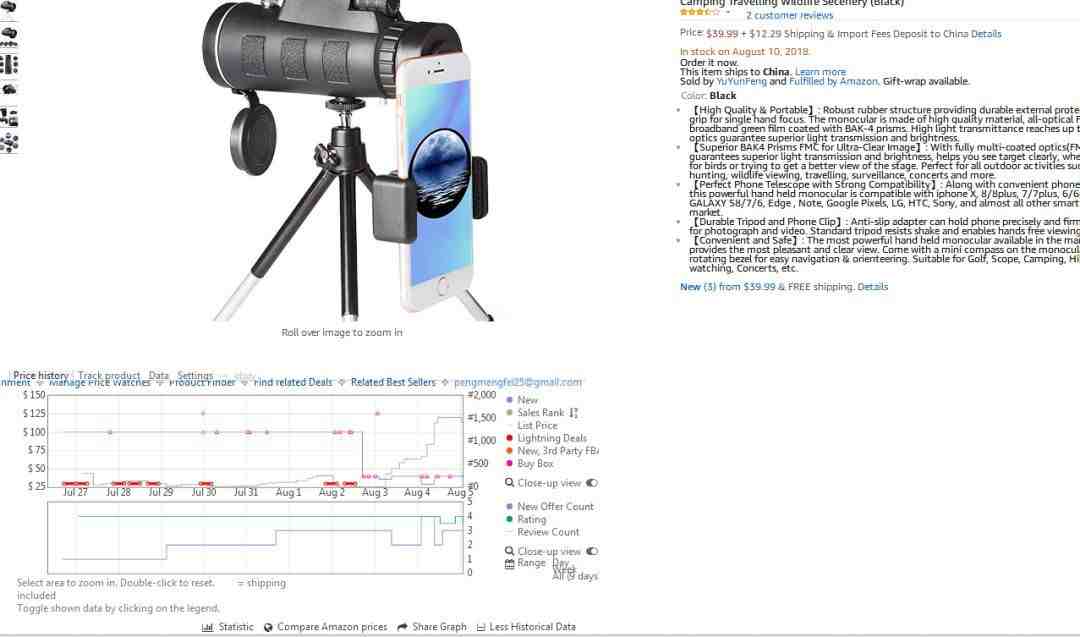Open Manage Price Watches menu

point(99,383)
